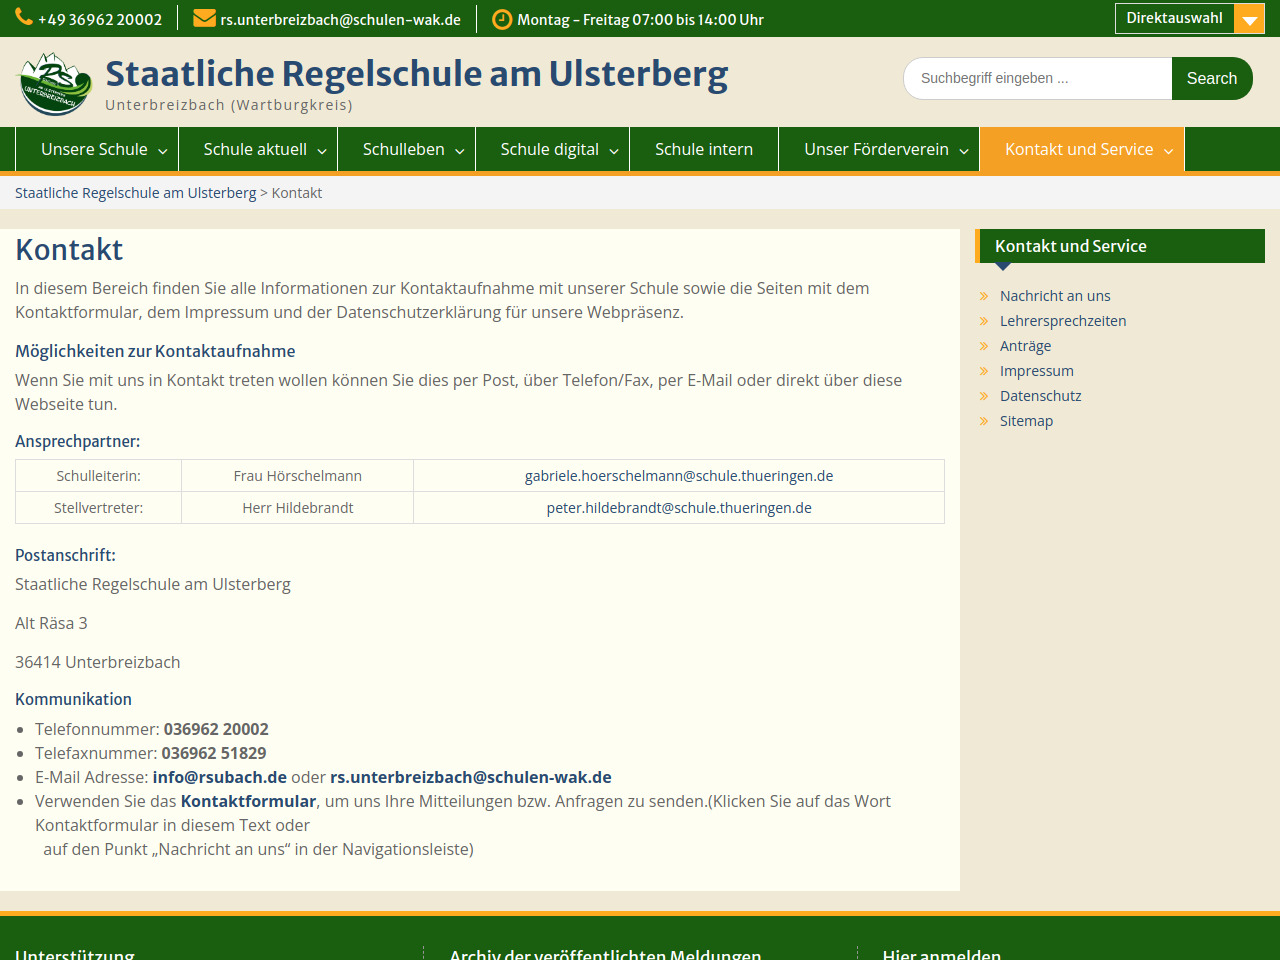Screen dimensions: 1280x960
Task: Select the Kontakt und Service tab
Action: coord(1078,149)
